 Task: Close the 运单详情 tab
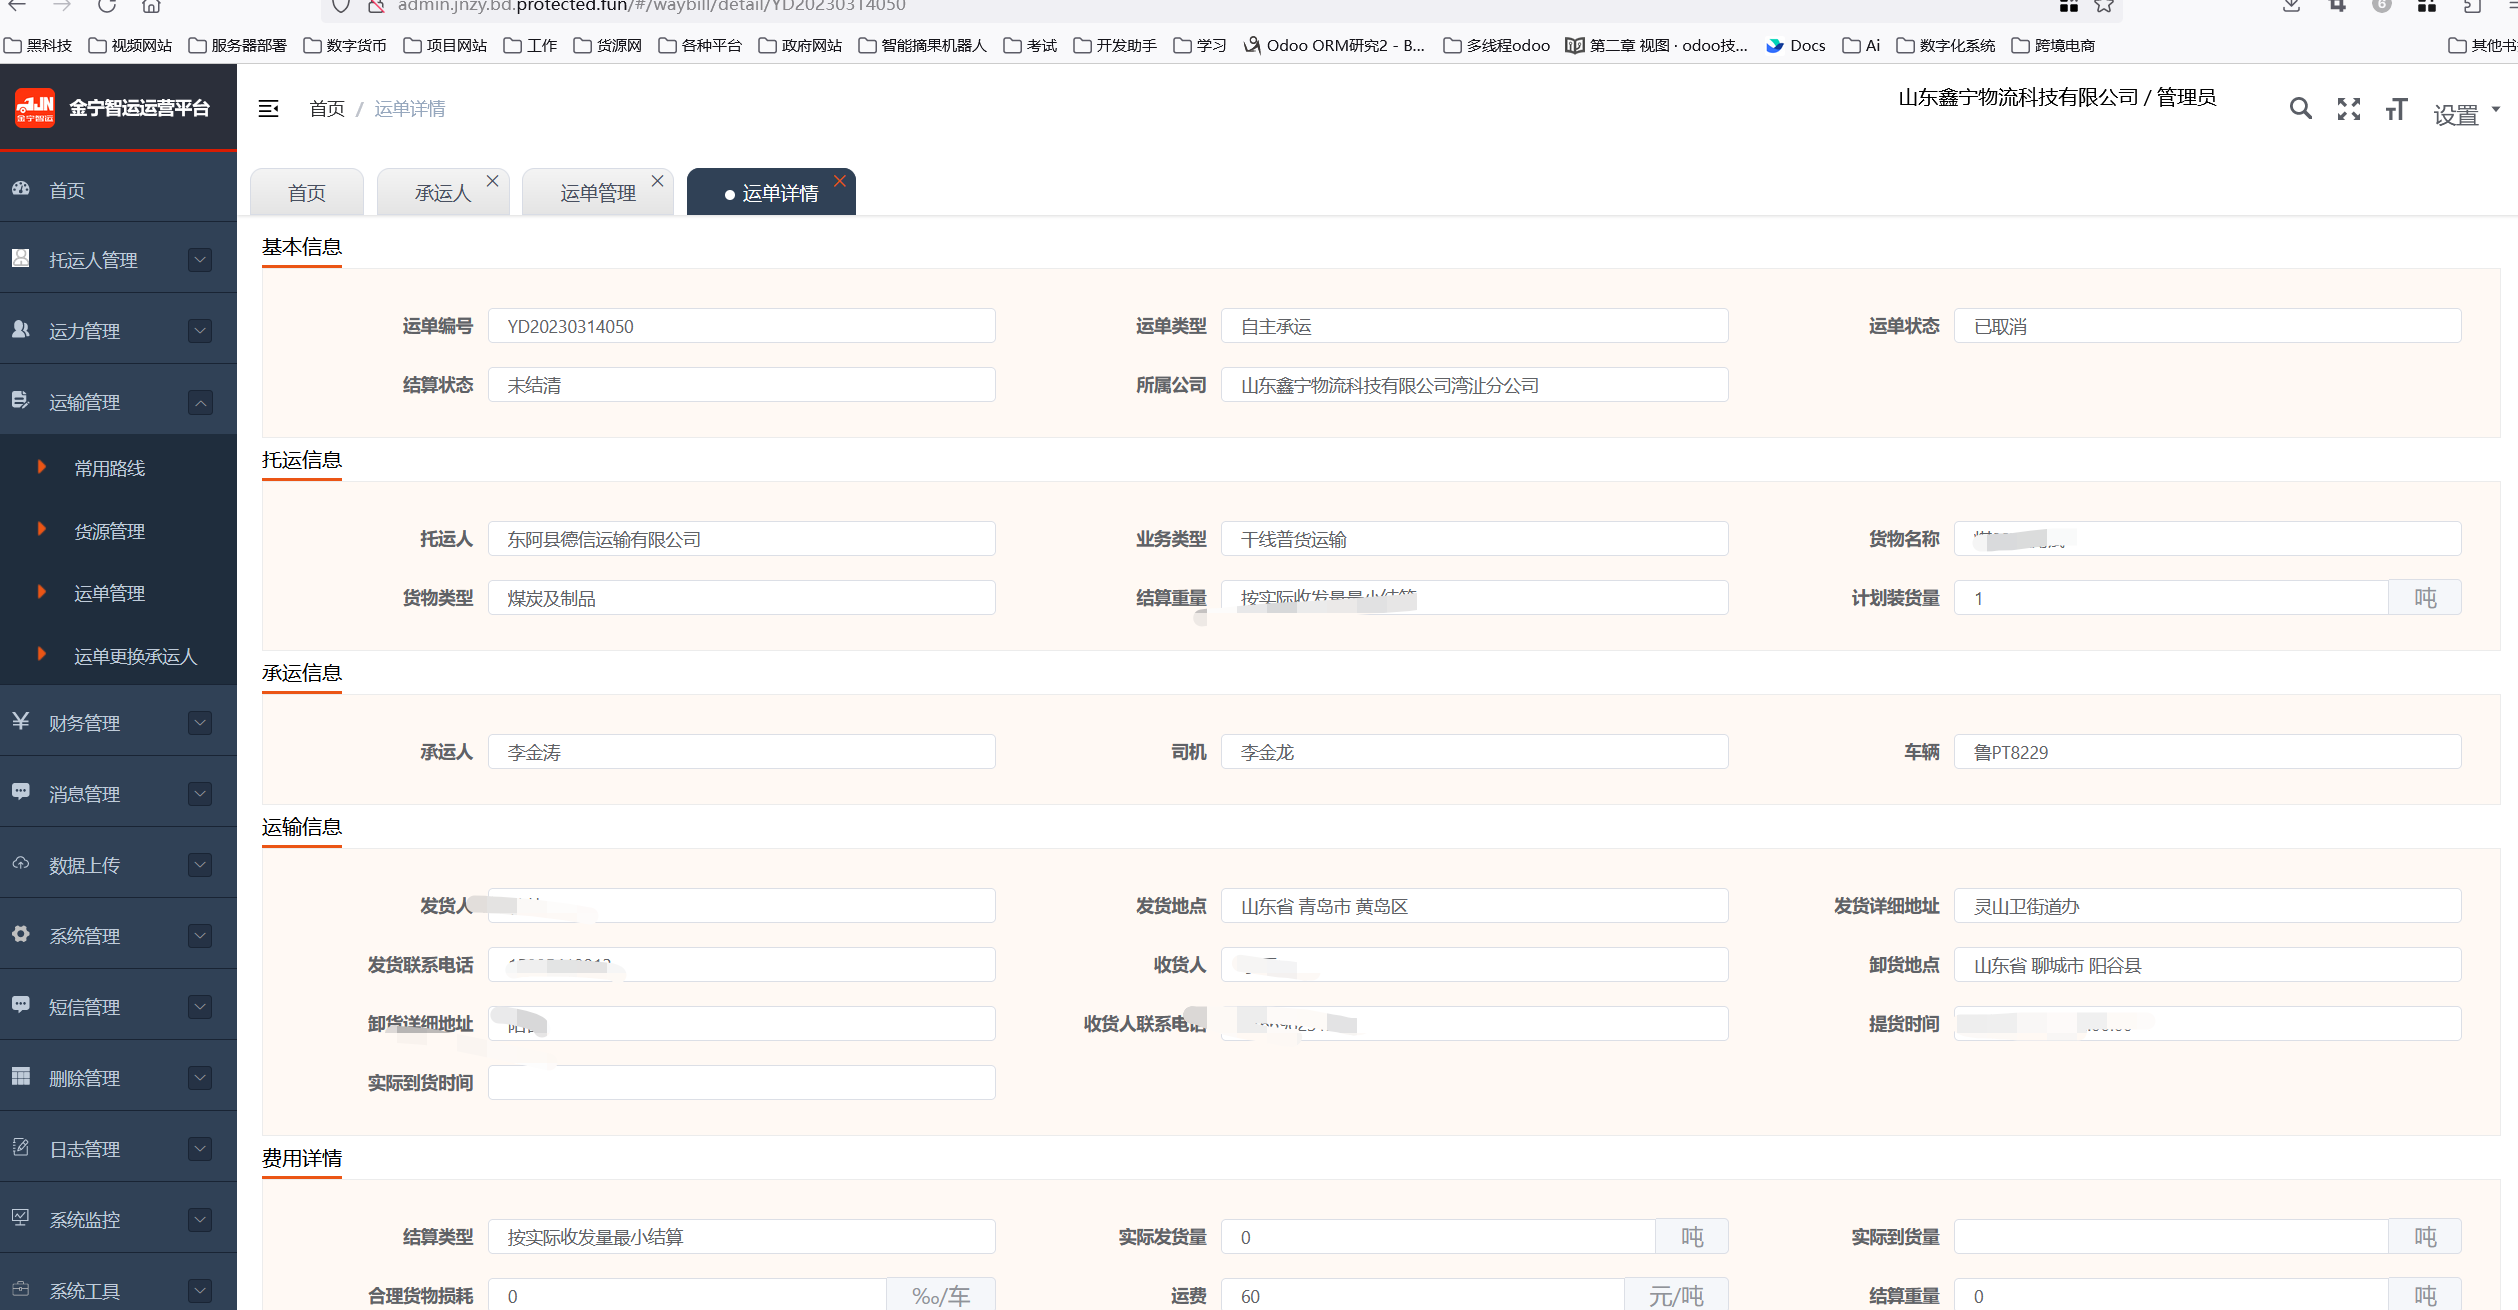[x=840, y=181]
